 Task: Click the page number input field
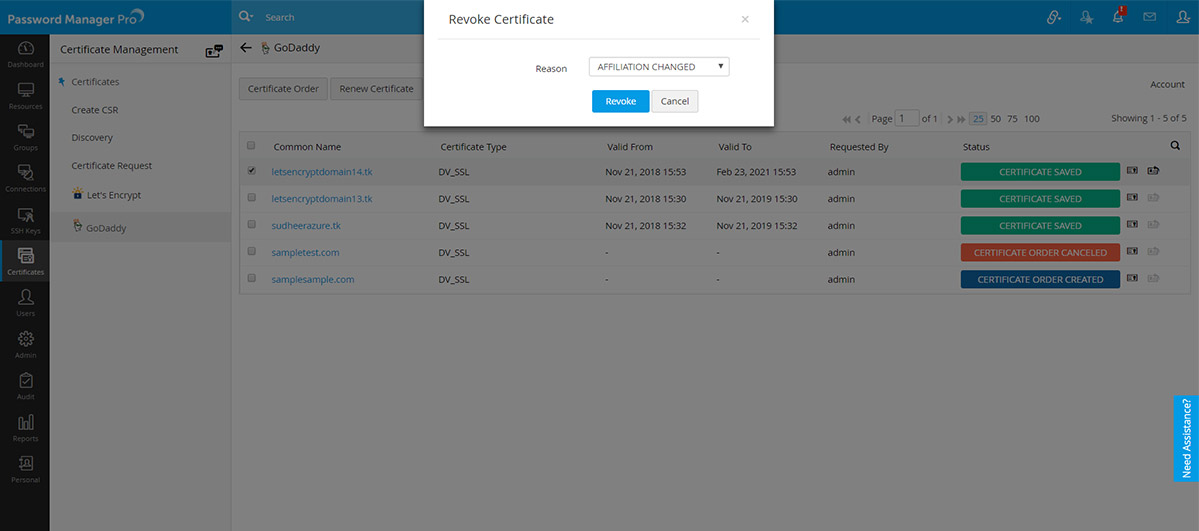click(907, 119)
